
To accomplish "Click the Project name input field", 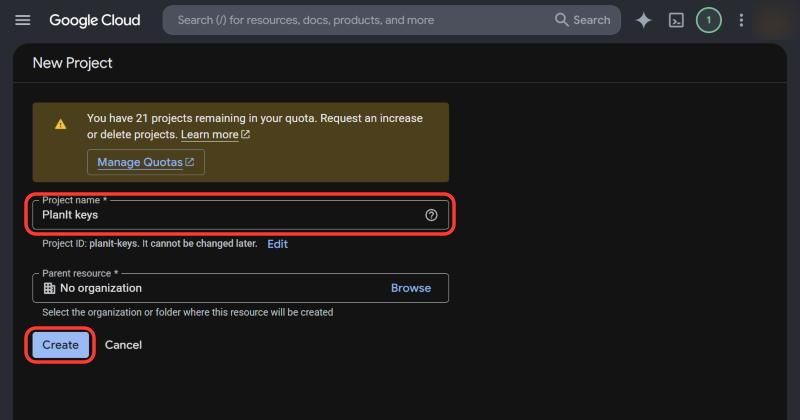I will pyautogui.click(x=240, y=215).
